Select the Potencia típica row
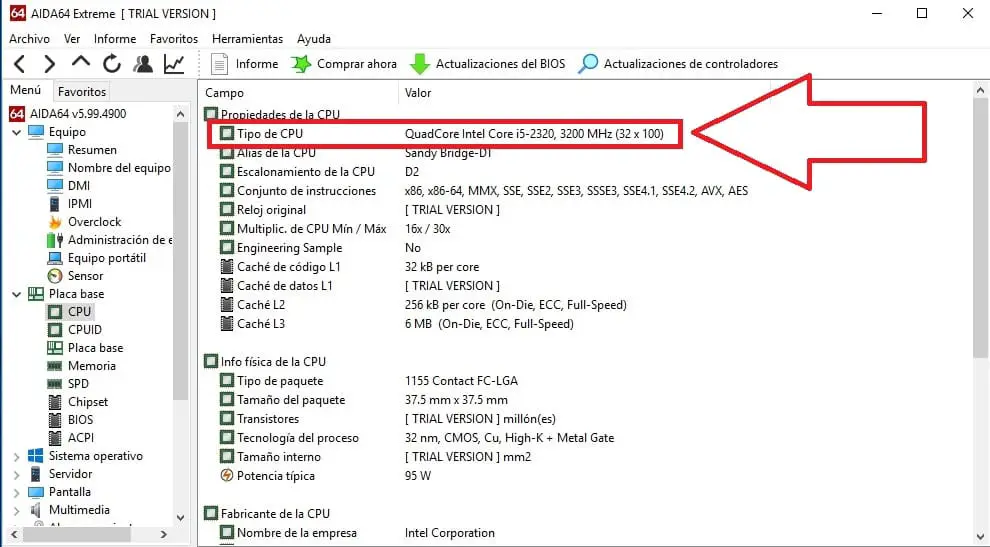Screen dimensions: 990x547 click(x=325, y=476)
